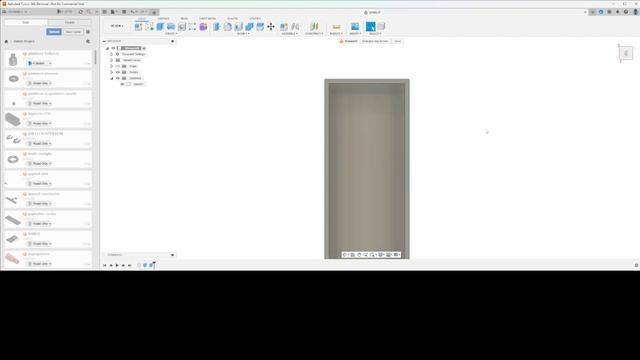This screenshot has height=360, width=640.
Task: Select the Create Sketch tool
Action: point(138,27)
